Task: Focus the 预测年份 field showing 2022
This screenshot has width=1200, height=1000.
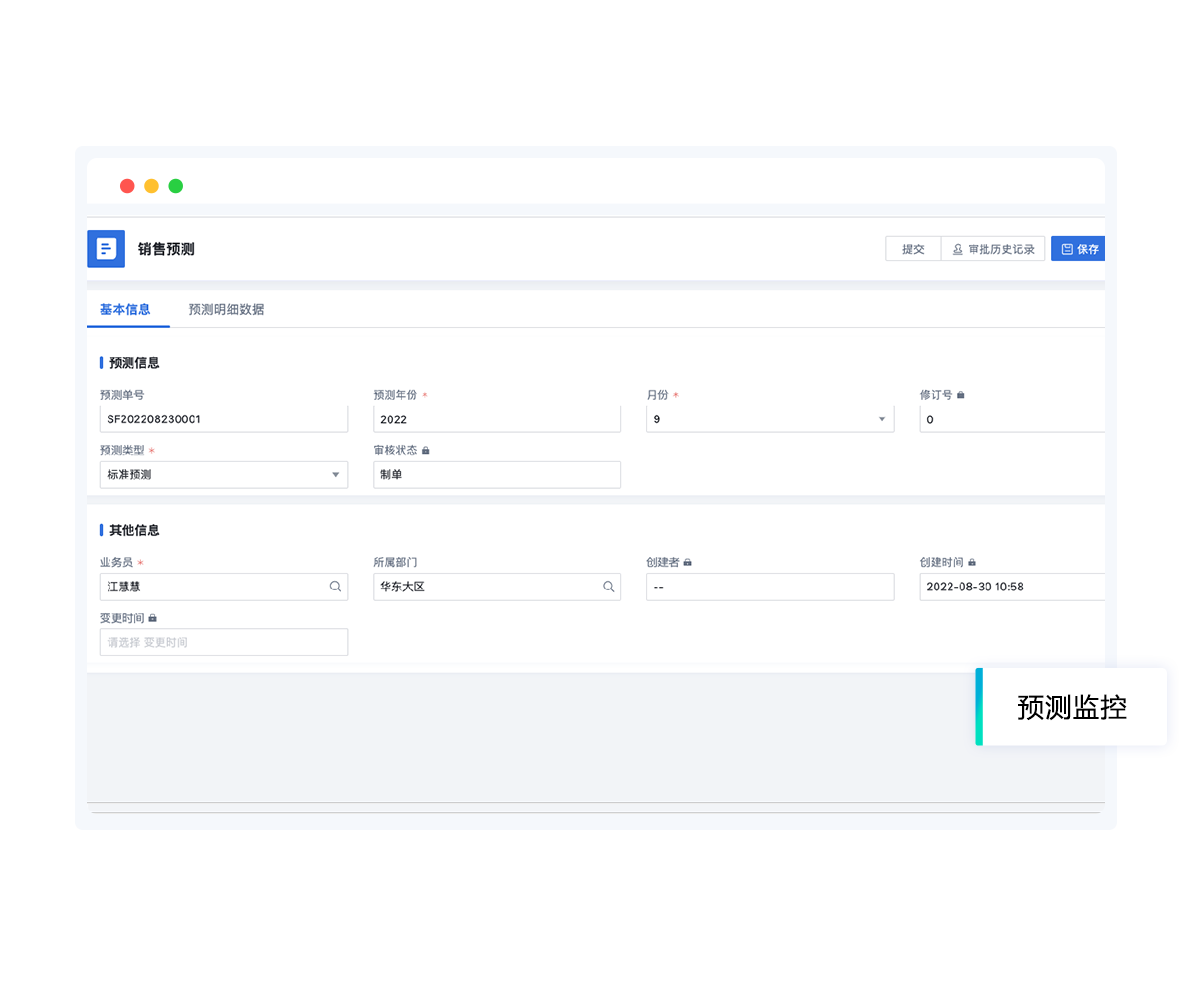Action: pos(496,419)
